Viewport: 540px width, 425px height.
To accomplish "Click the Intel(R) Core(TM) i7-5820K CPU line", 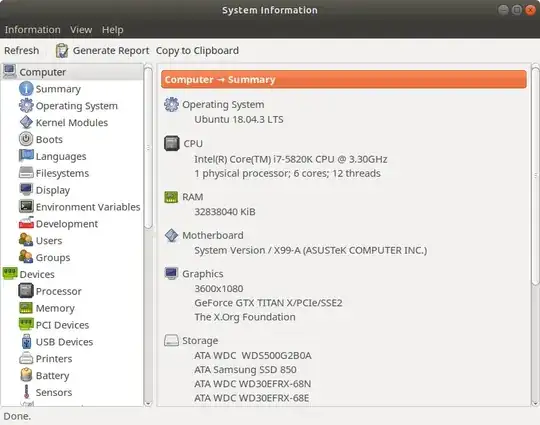I will [x=291, y=159].
